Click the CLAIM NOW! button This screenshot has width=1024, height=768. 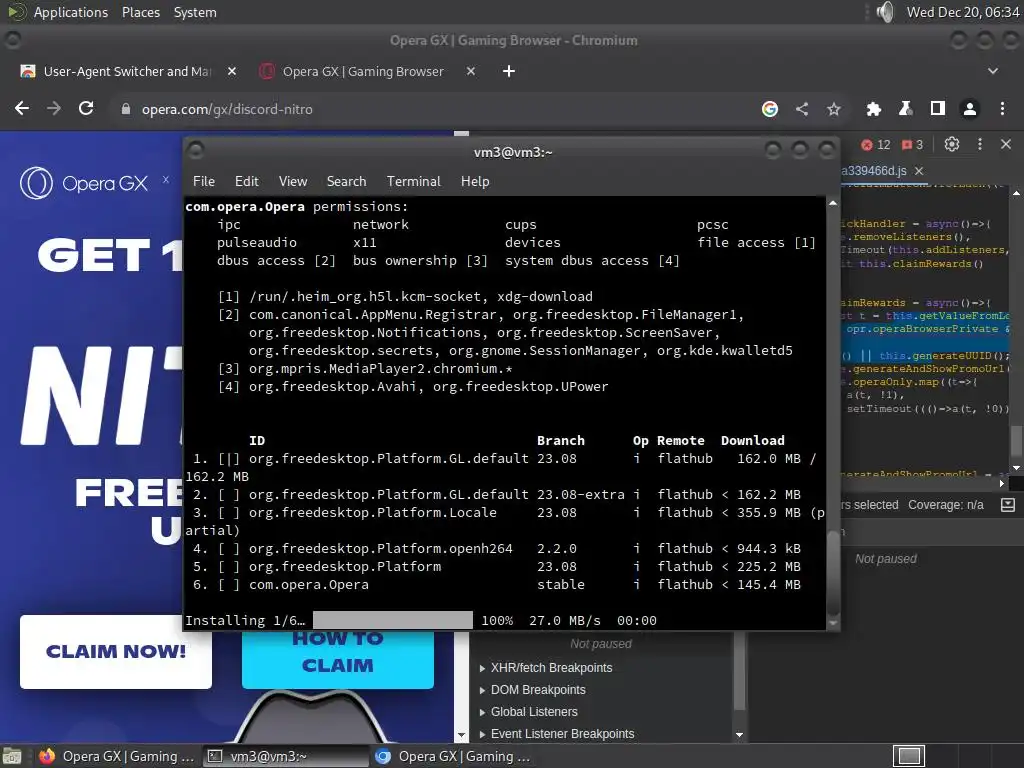pos(116,652)
